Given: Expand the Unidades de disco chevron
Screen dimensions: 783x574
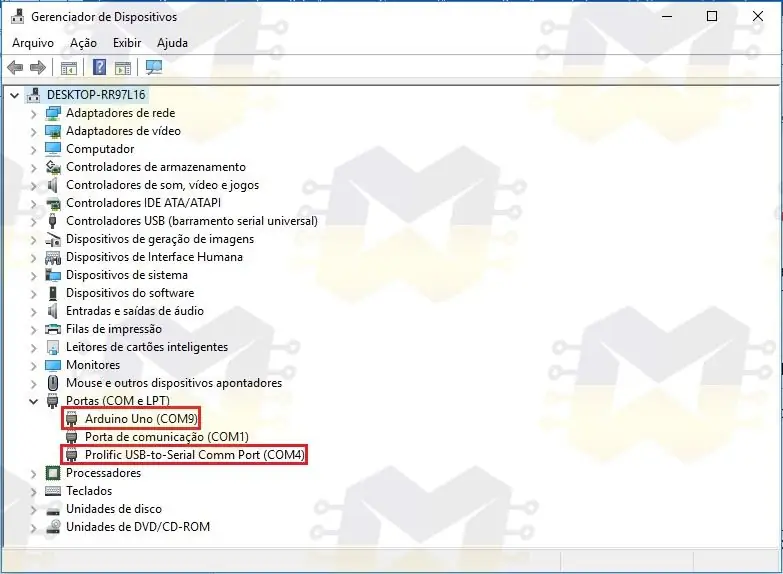Looking at the screenshot, I should 33,509.
